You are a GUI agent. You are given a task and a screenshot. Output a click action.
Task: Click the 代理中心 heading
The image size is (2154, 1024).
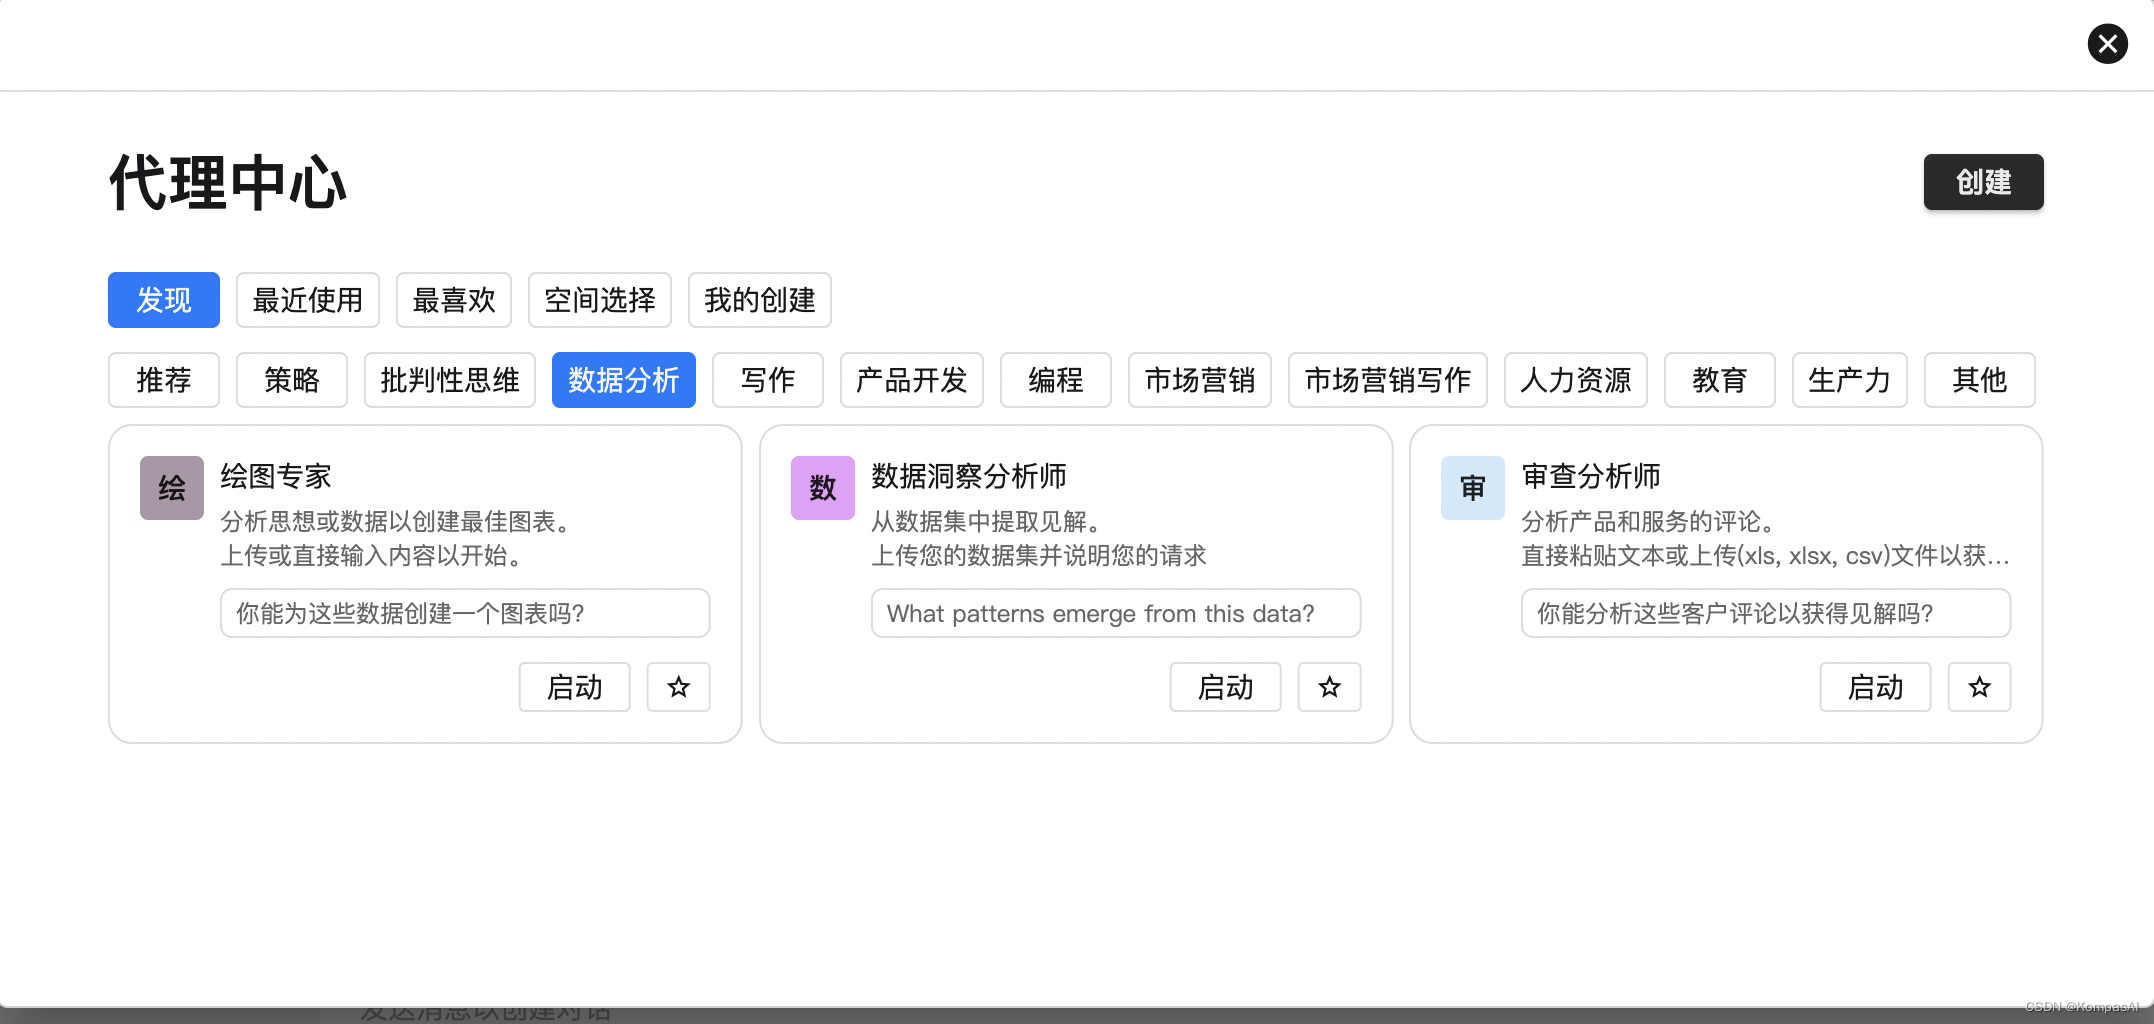click(228, 183)
